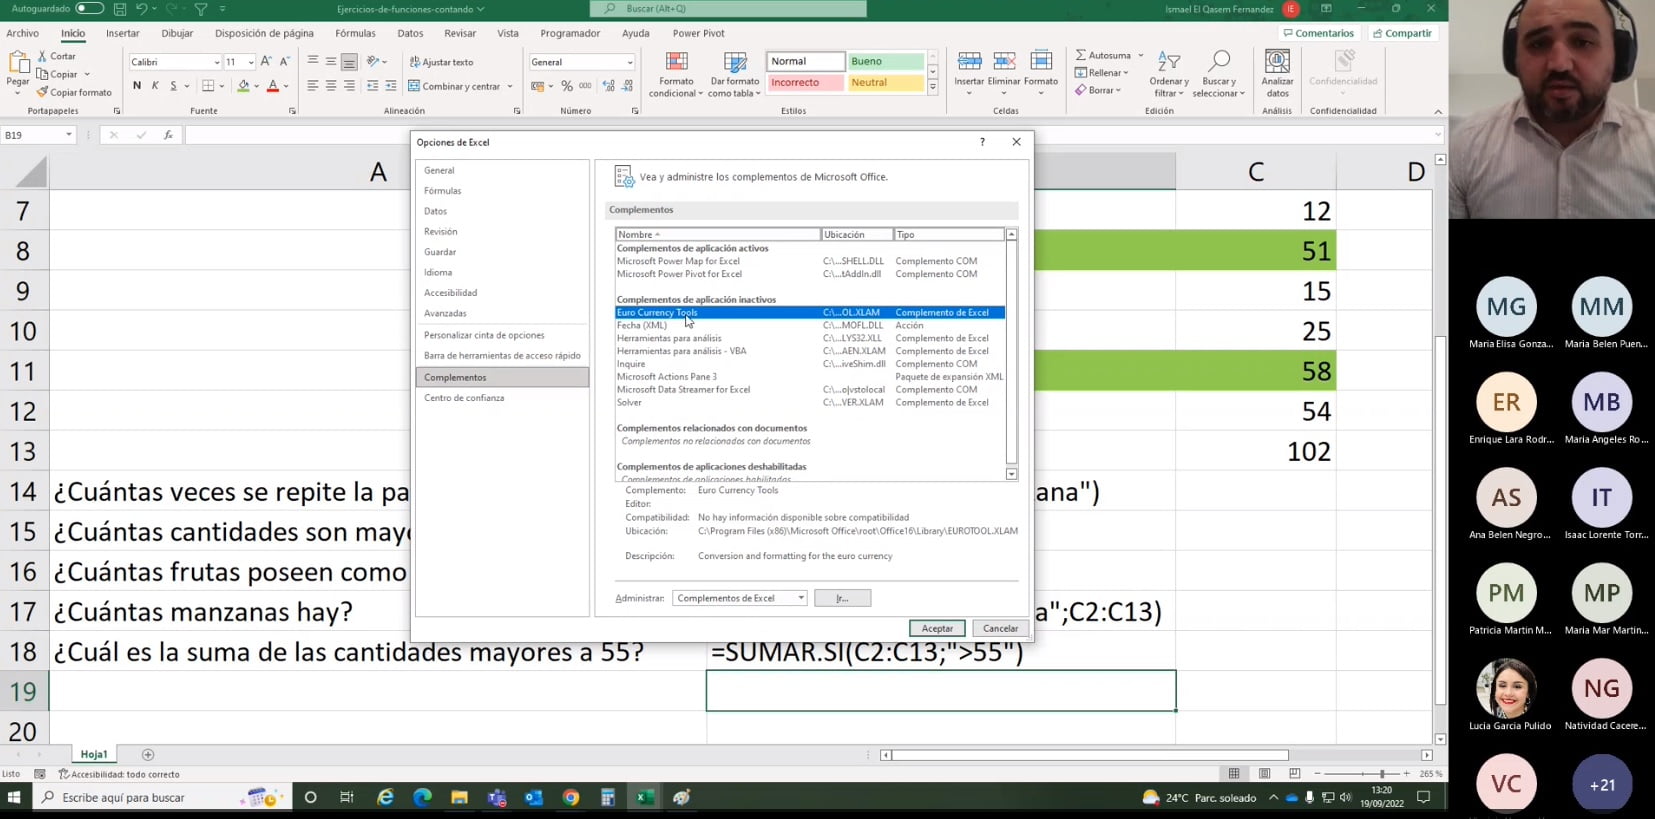Viewport: 1655px width, 819px height.
Task: Open the Rellenar fill dropdown
Action: [1101, 73]
